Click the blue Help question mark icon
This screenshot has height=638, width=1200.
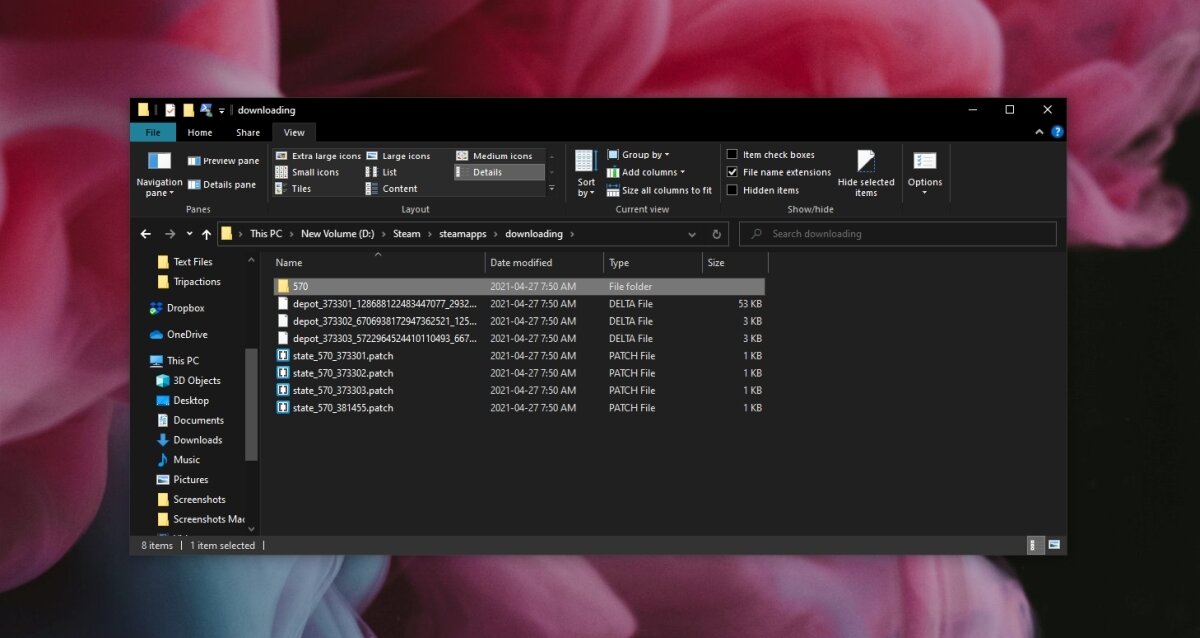1057,132
